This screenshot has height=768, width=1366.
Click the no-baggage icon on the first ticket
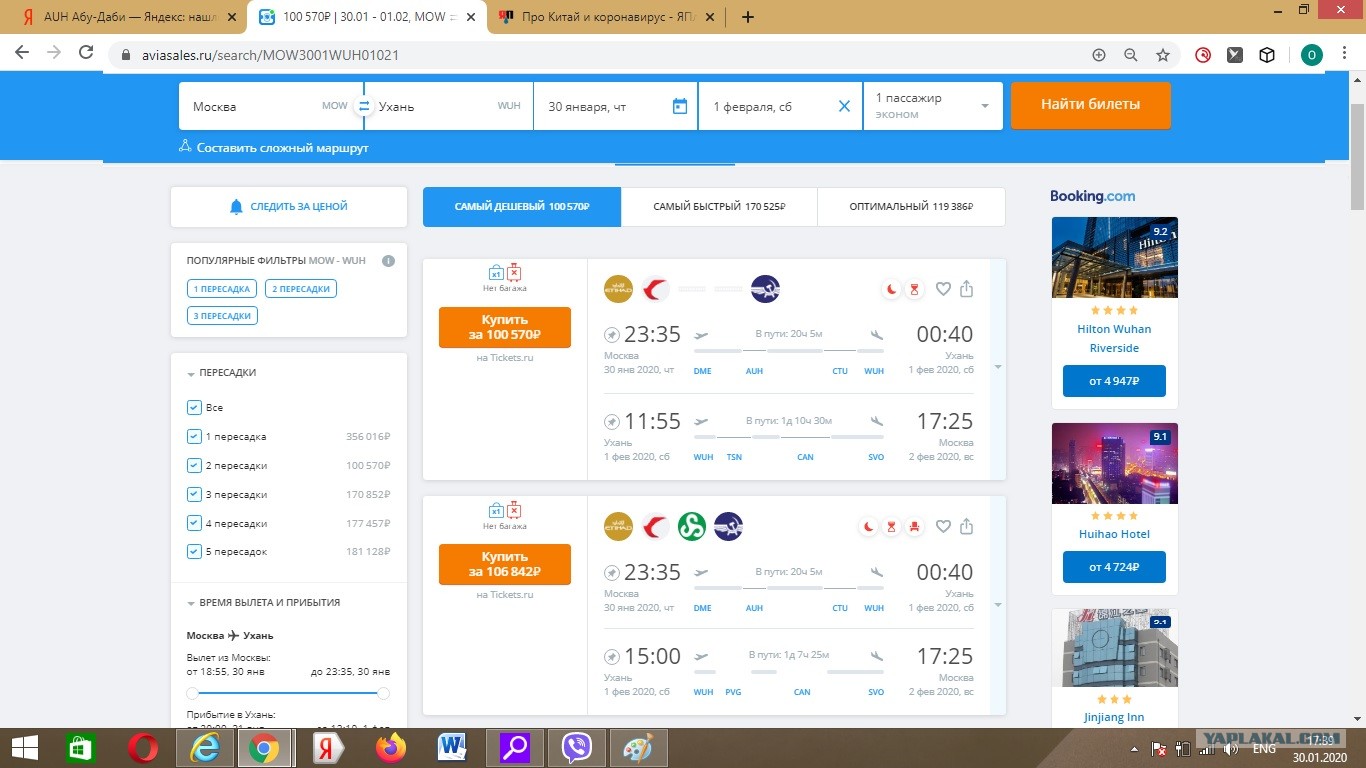(x=514, y=272)
